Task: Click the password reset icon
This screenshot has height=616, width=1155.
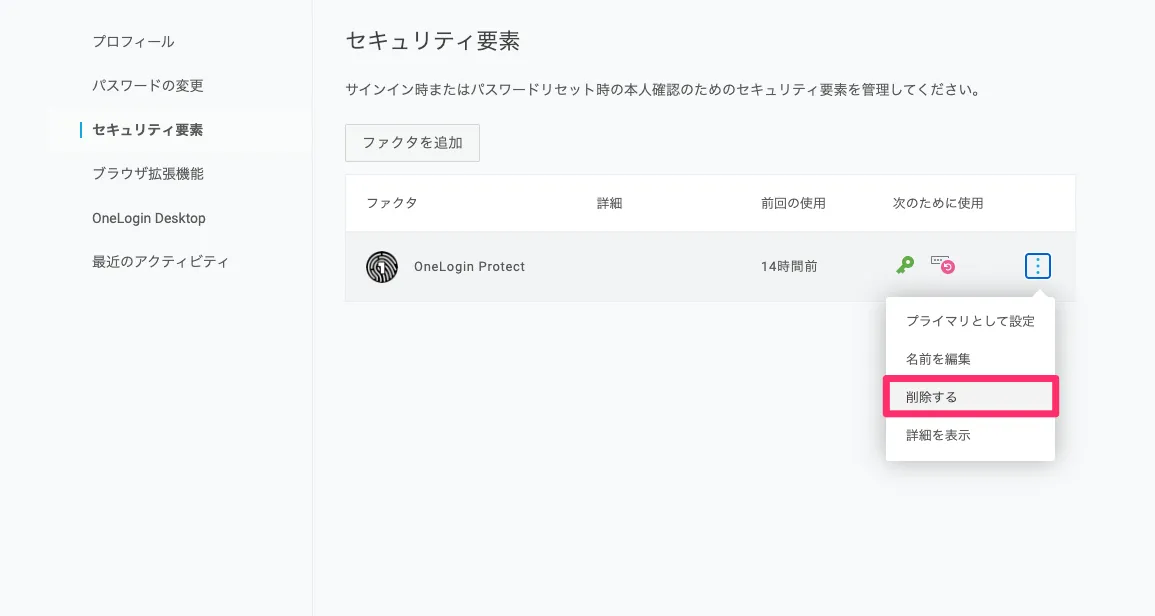Action: tap(942, 264)
